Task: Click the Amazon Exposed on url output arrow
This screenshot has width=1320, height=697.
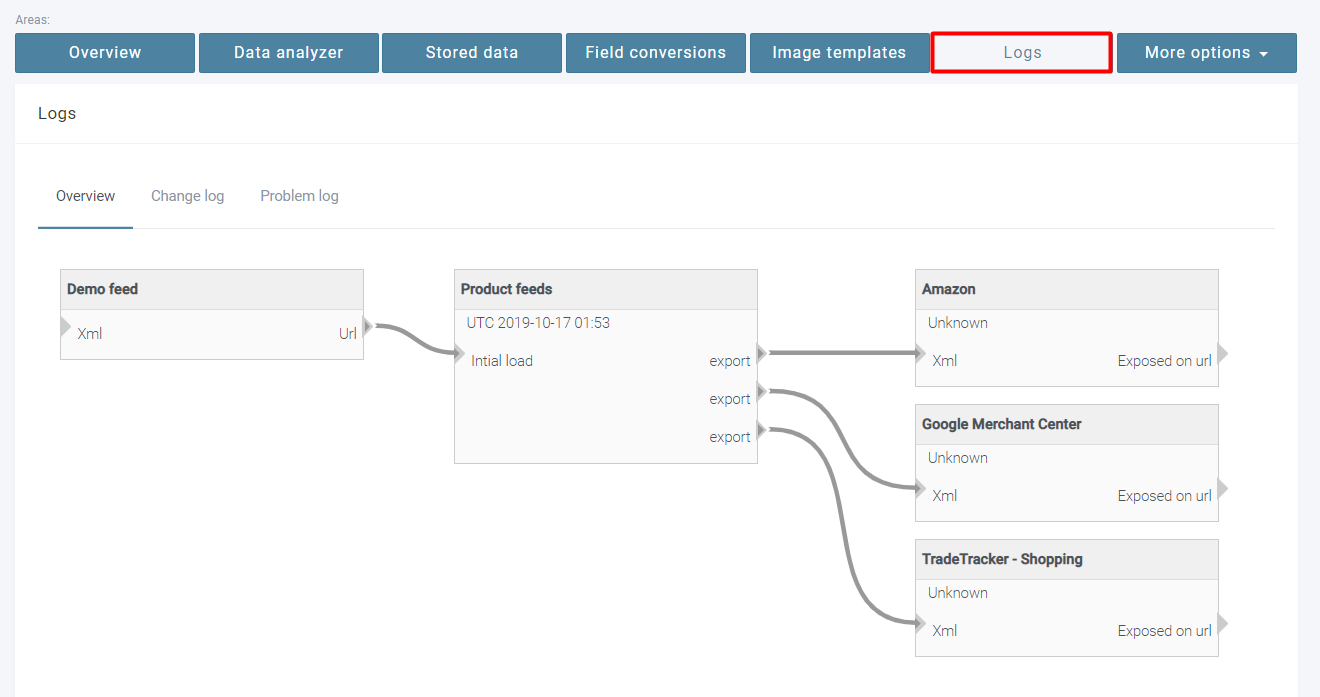Action: (x=1223, y=353)
